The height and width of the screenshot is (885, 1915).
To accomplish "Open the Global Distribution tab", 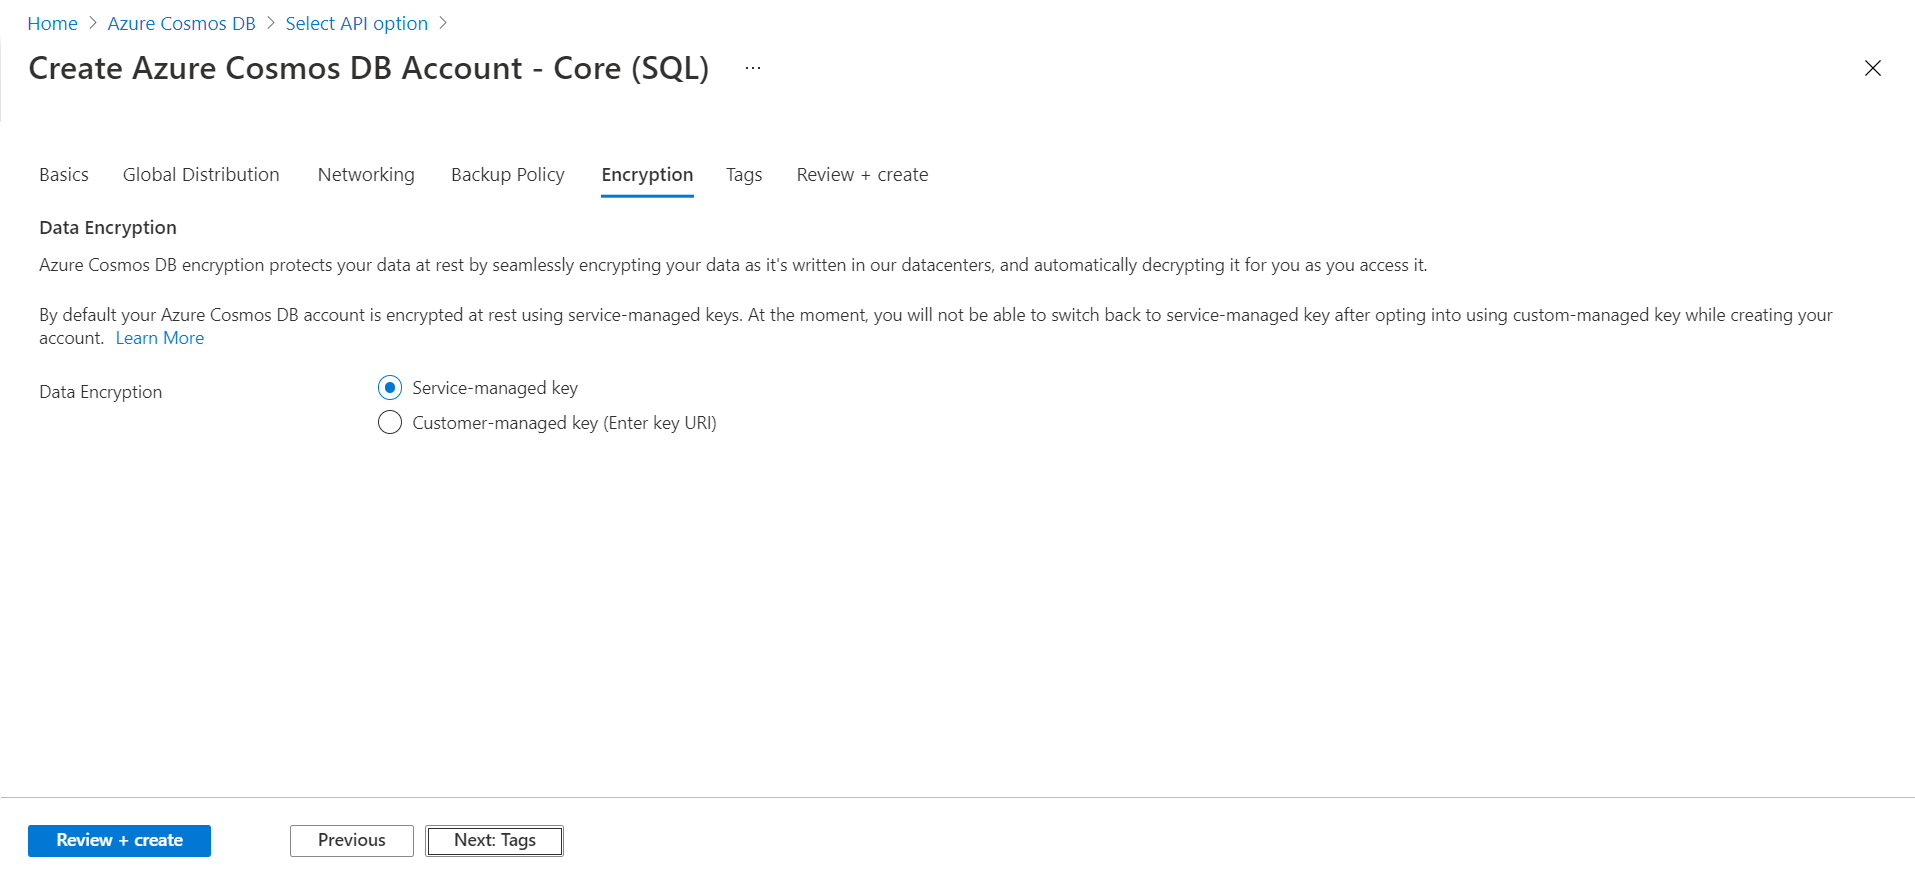I will (201, 175).
